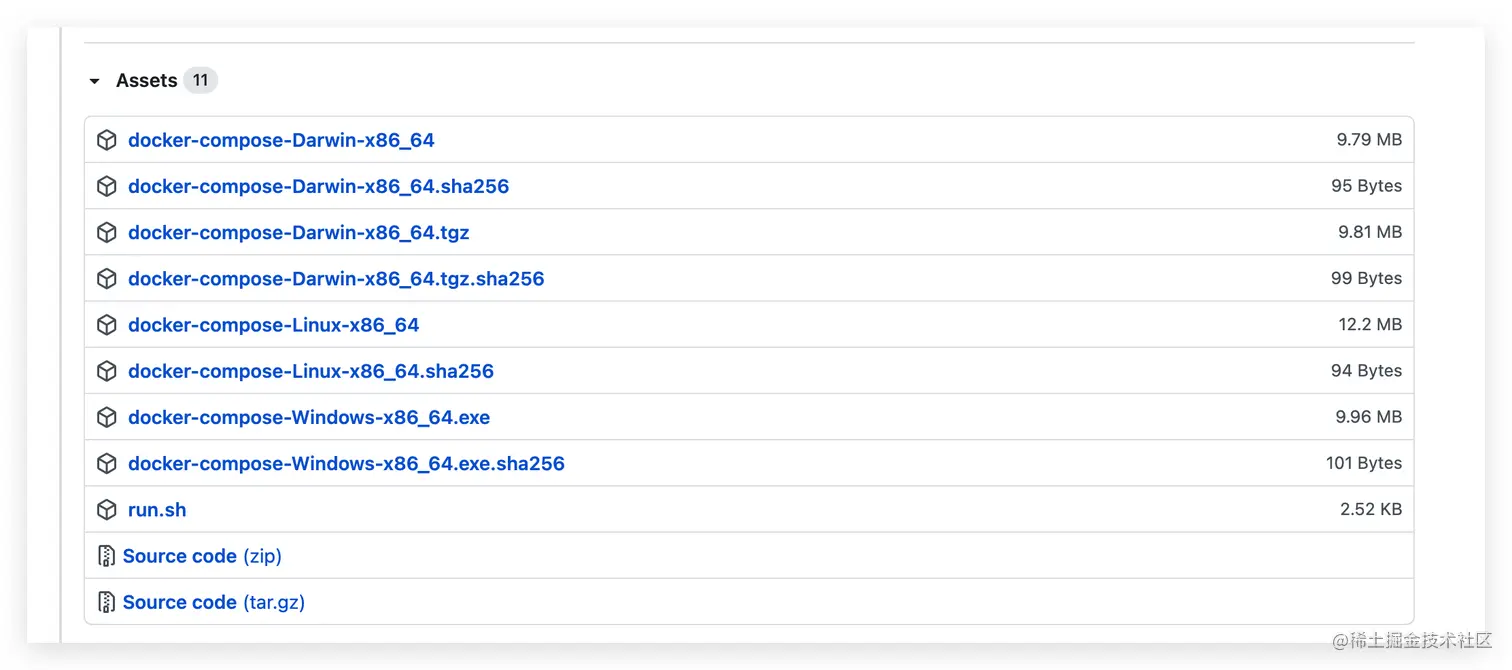
Task: Click package icon beside docker-compose-Darwin-x86_64.sha256
Action: click(x=107, y=186)
